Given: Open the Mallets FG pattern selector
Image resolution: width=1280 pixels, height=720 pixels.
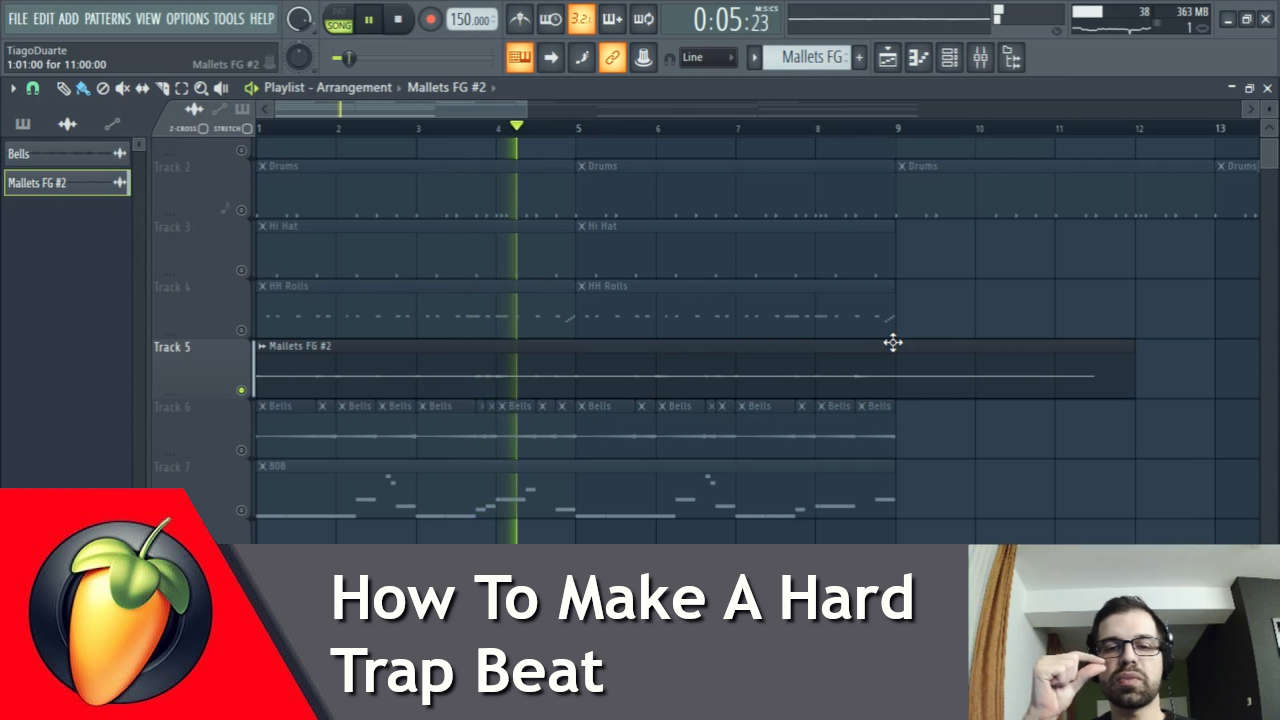Looking at the screenshot, I should coord(806,57).
